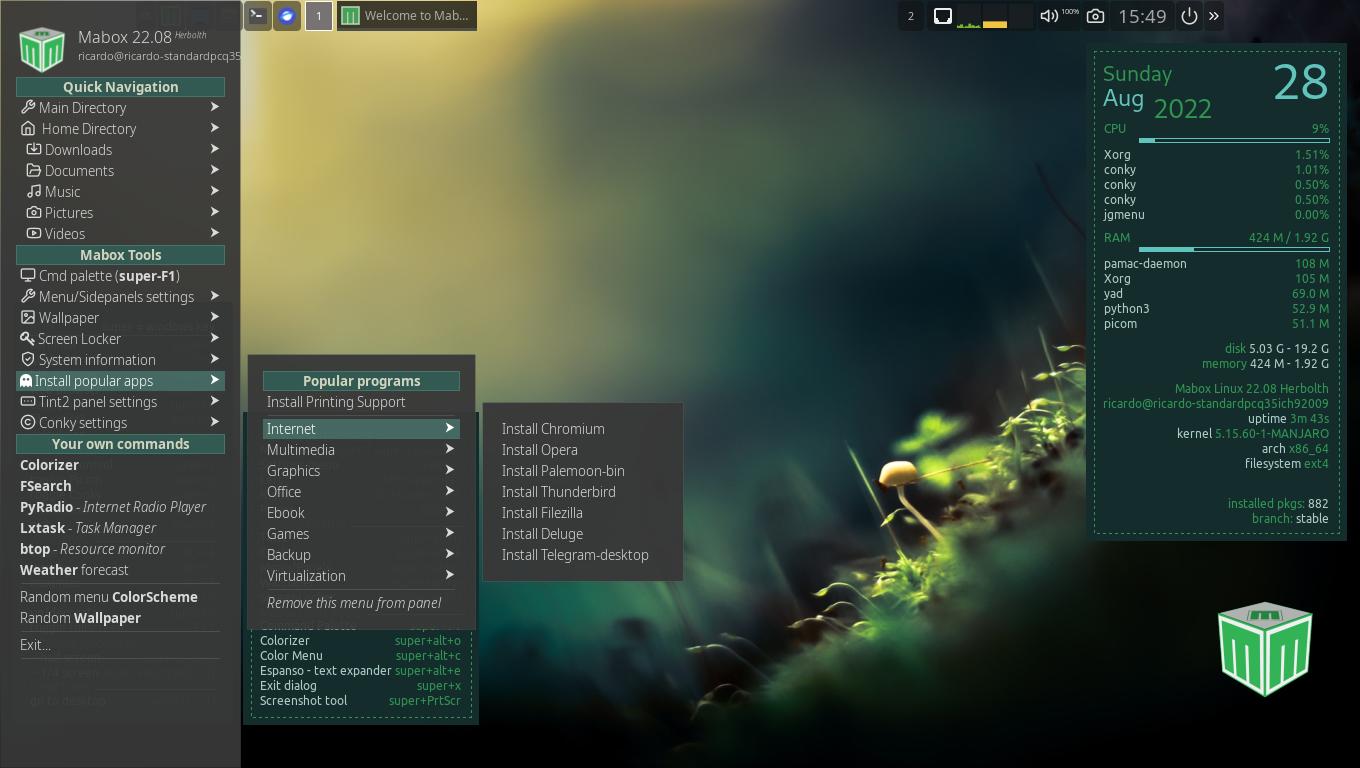Apply Random menu ColorScheme
Viewport: 1360px width, 768px height.
pyautogui.click(x=120, y=596)
